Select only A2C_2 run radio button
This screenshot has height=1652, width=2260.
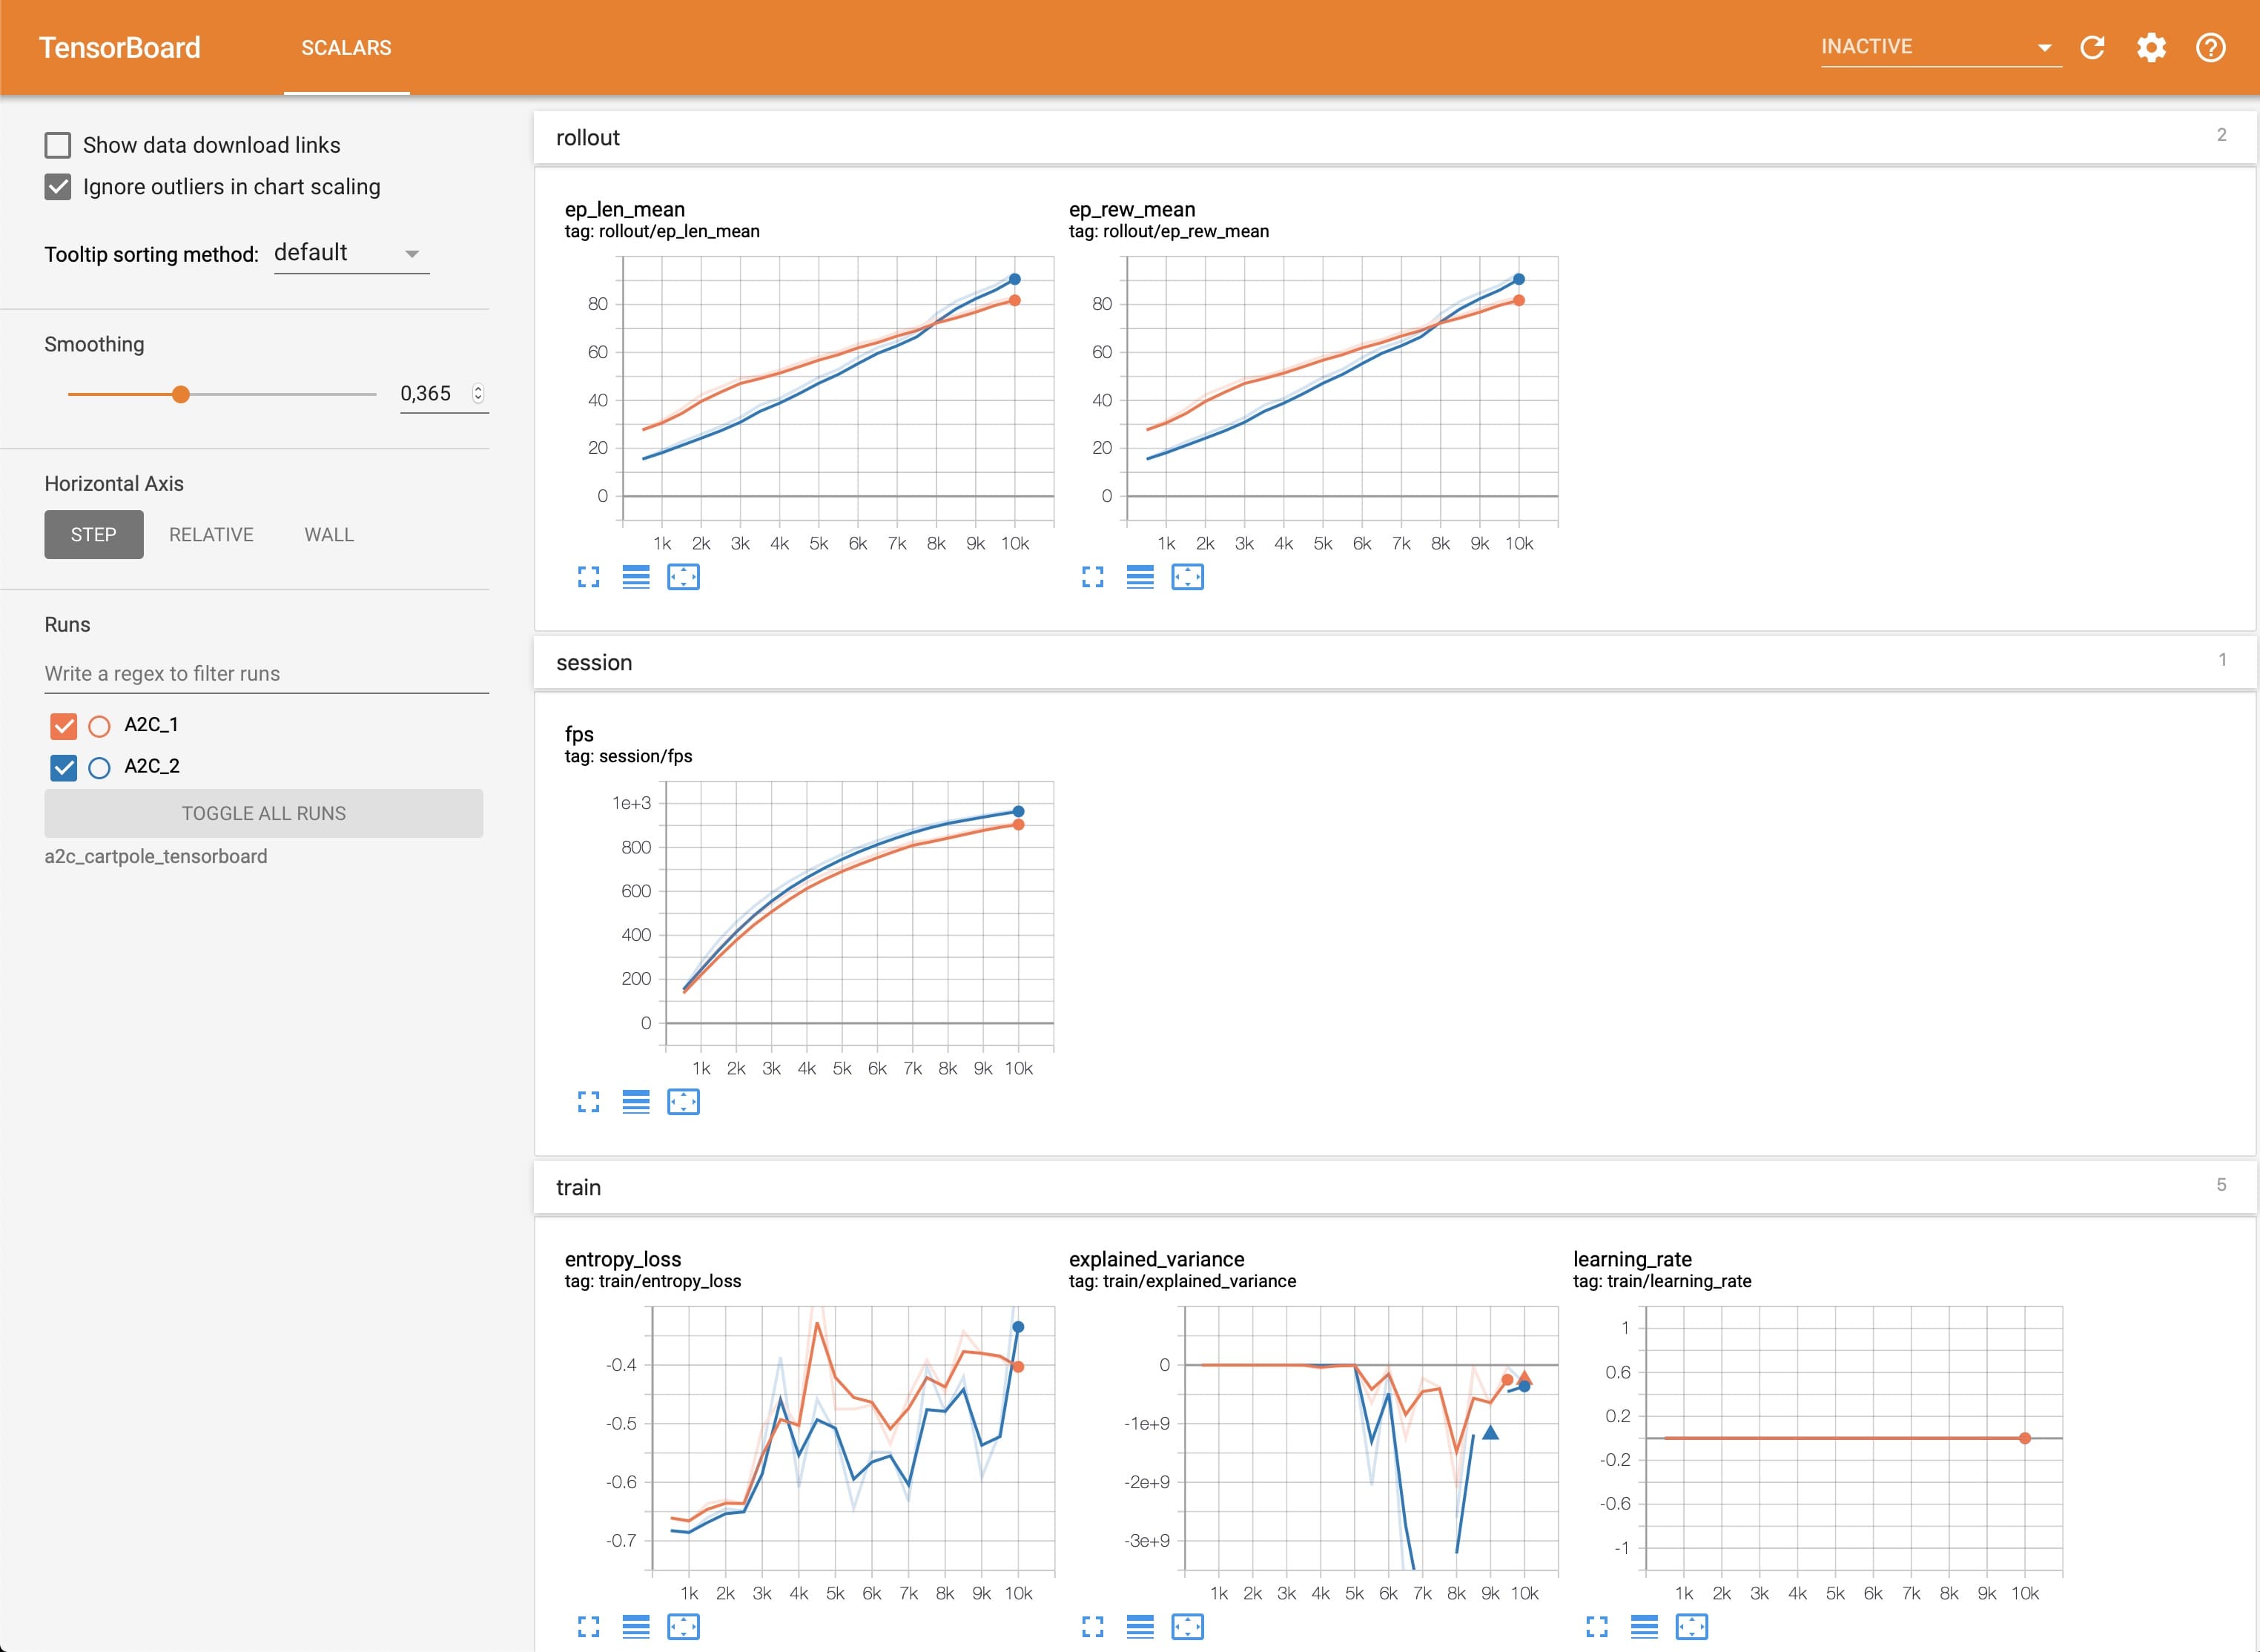pyautogui.click(x=99, y=767)
